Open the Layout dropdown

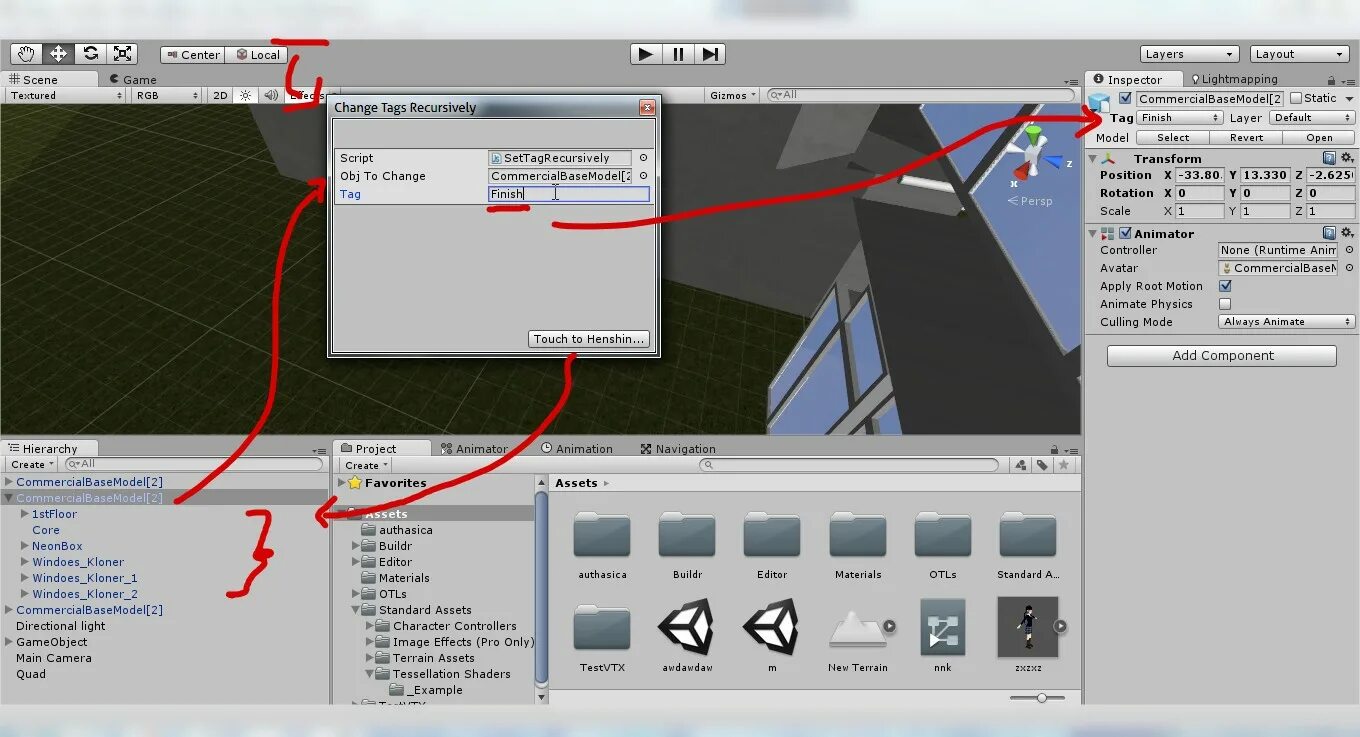1300,54
